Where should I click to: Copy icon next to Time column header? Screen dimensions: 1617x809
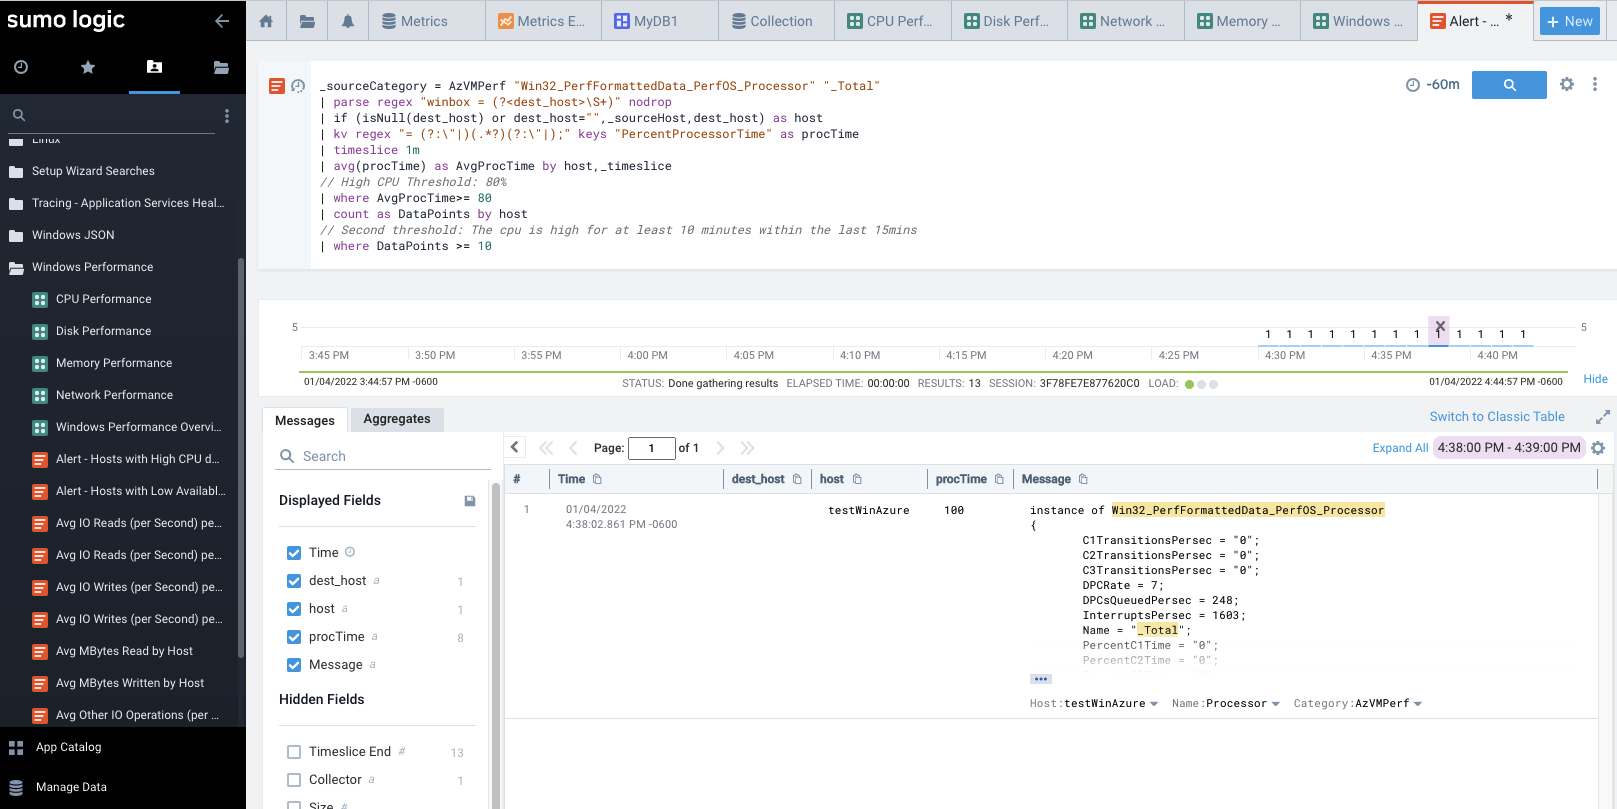598,480
